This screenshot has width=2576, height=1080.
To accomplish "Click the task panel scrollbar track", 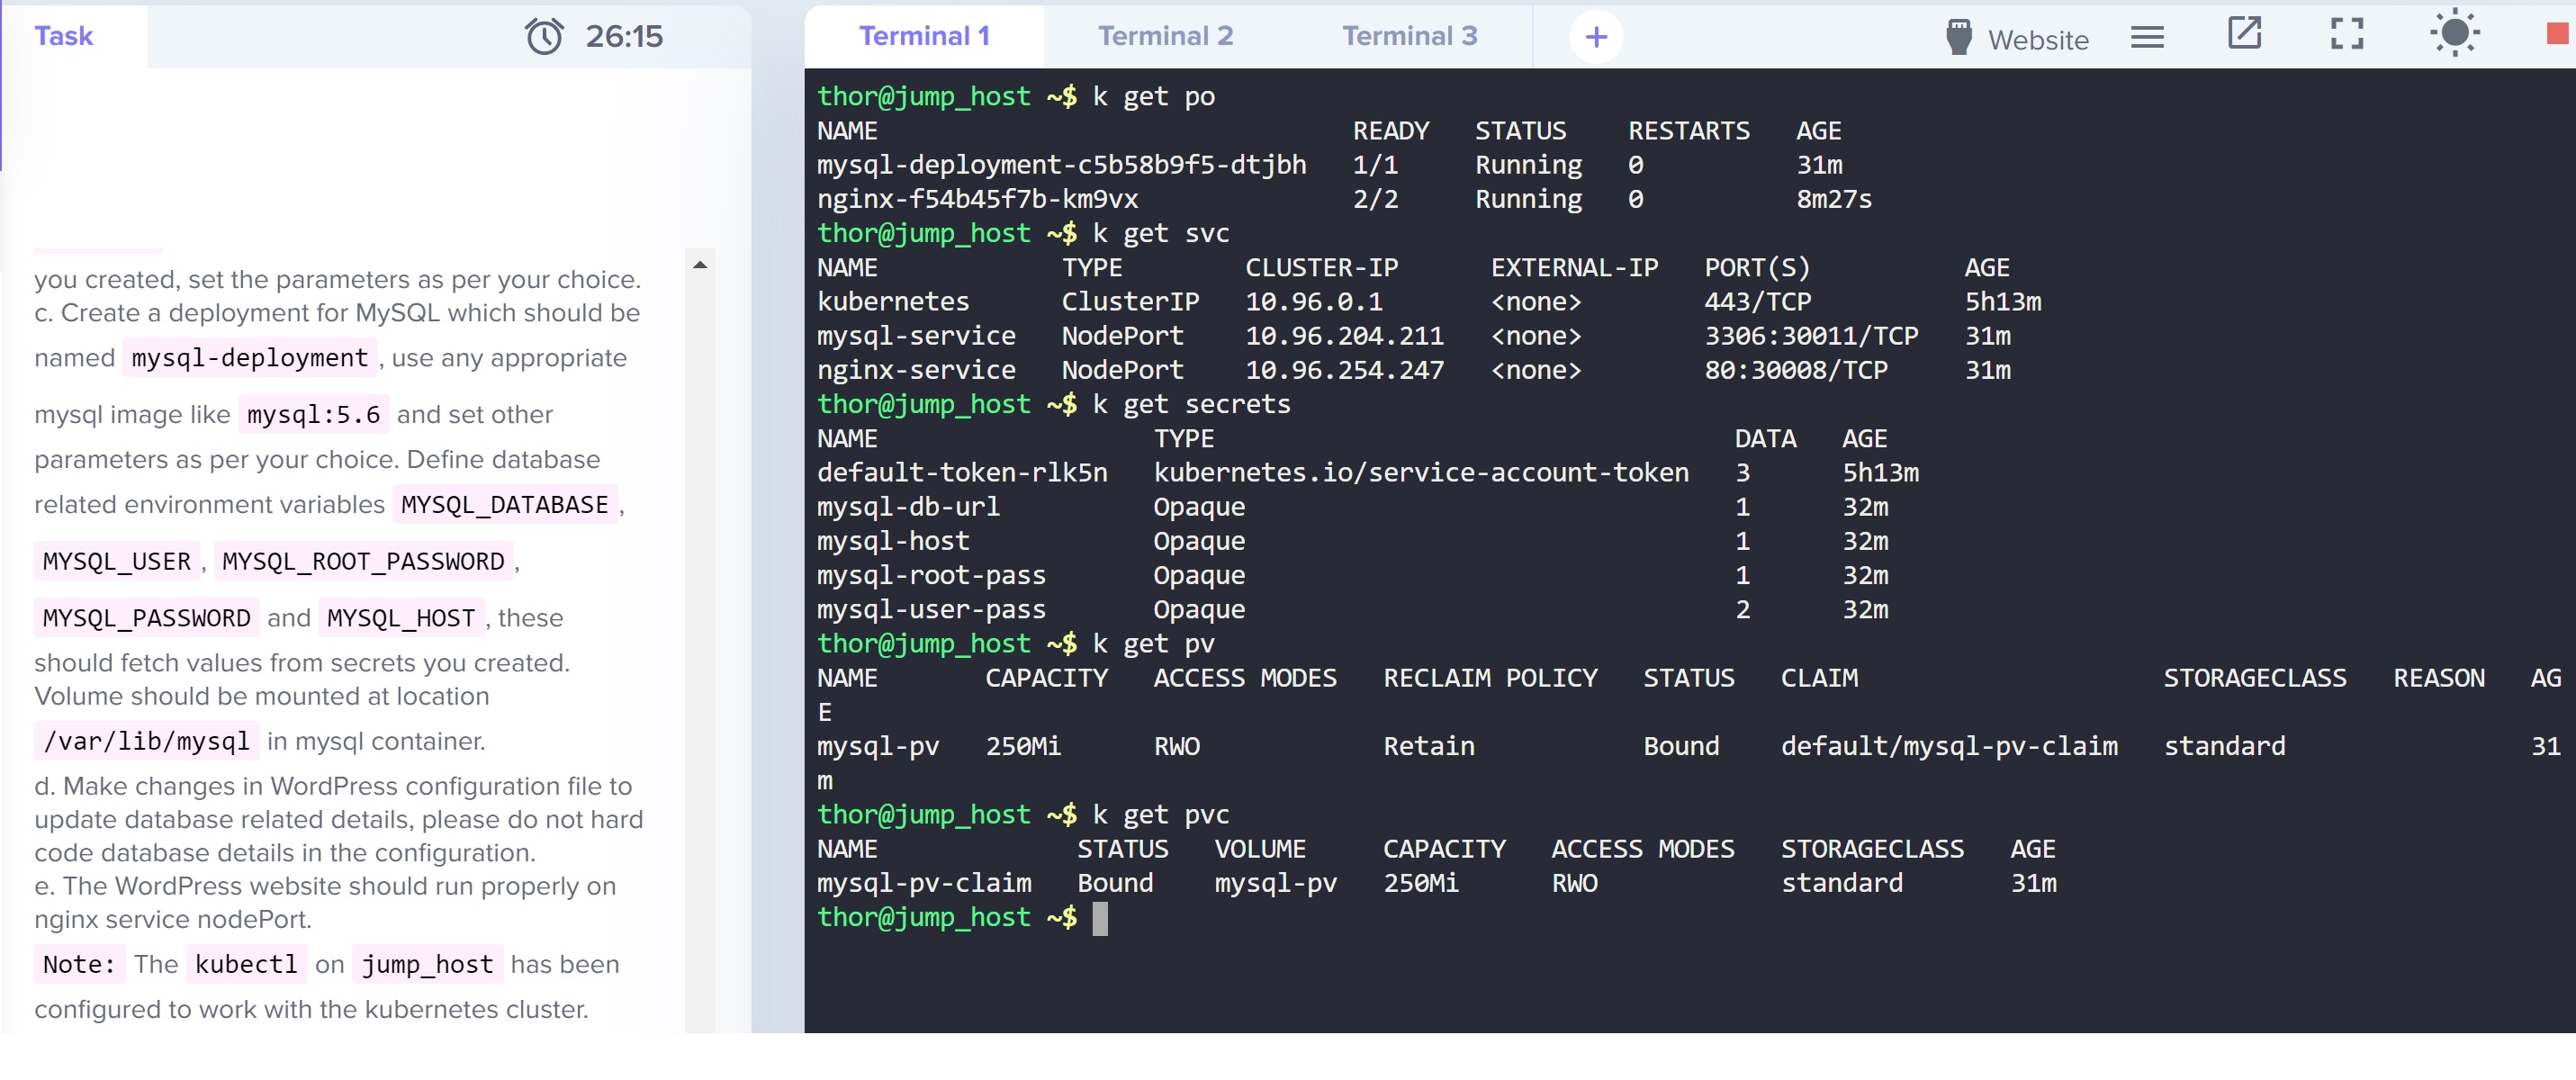I will point(700,640).
